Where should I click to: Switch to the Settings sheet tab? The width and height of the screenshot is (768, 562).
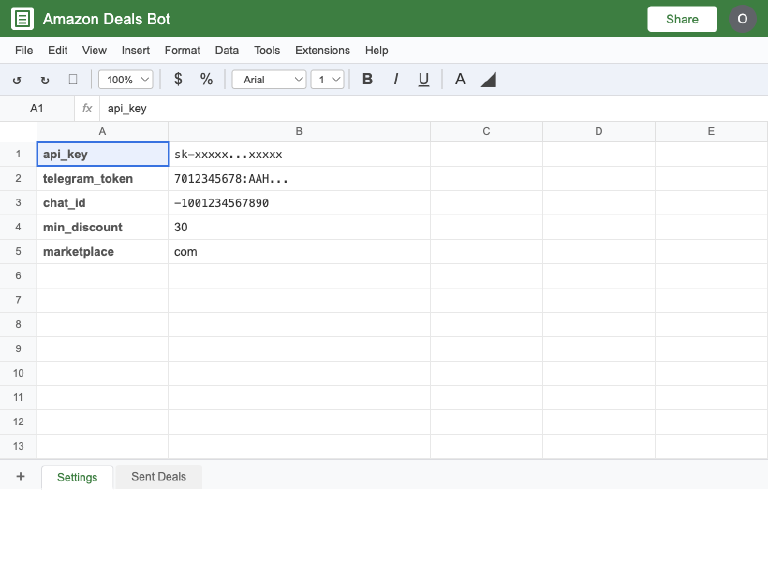[77, 477]
